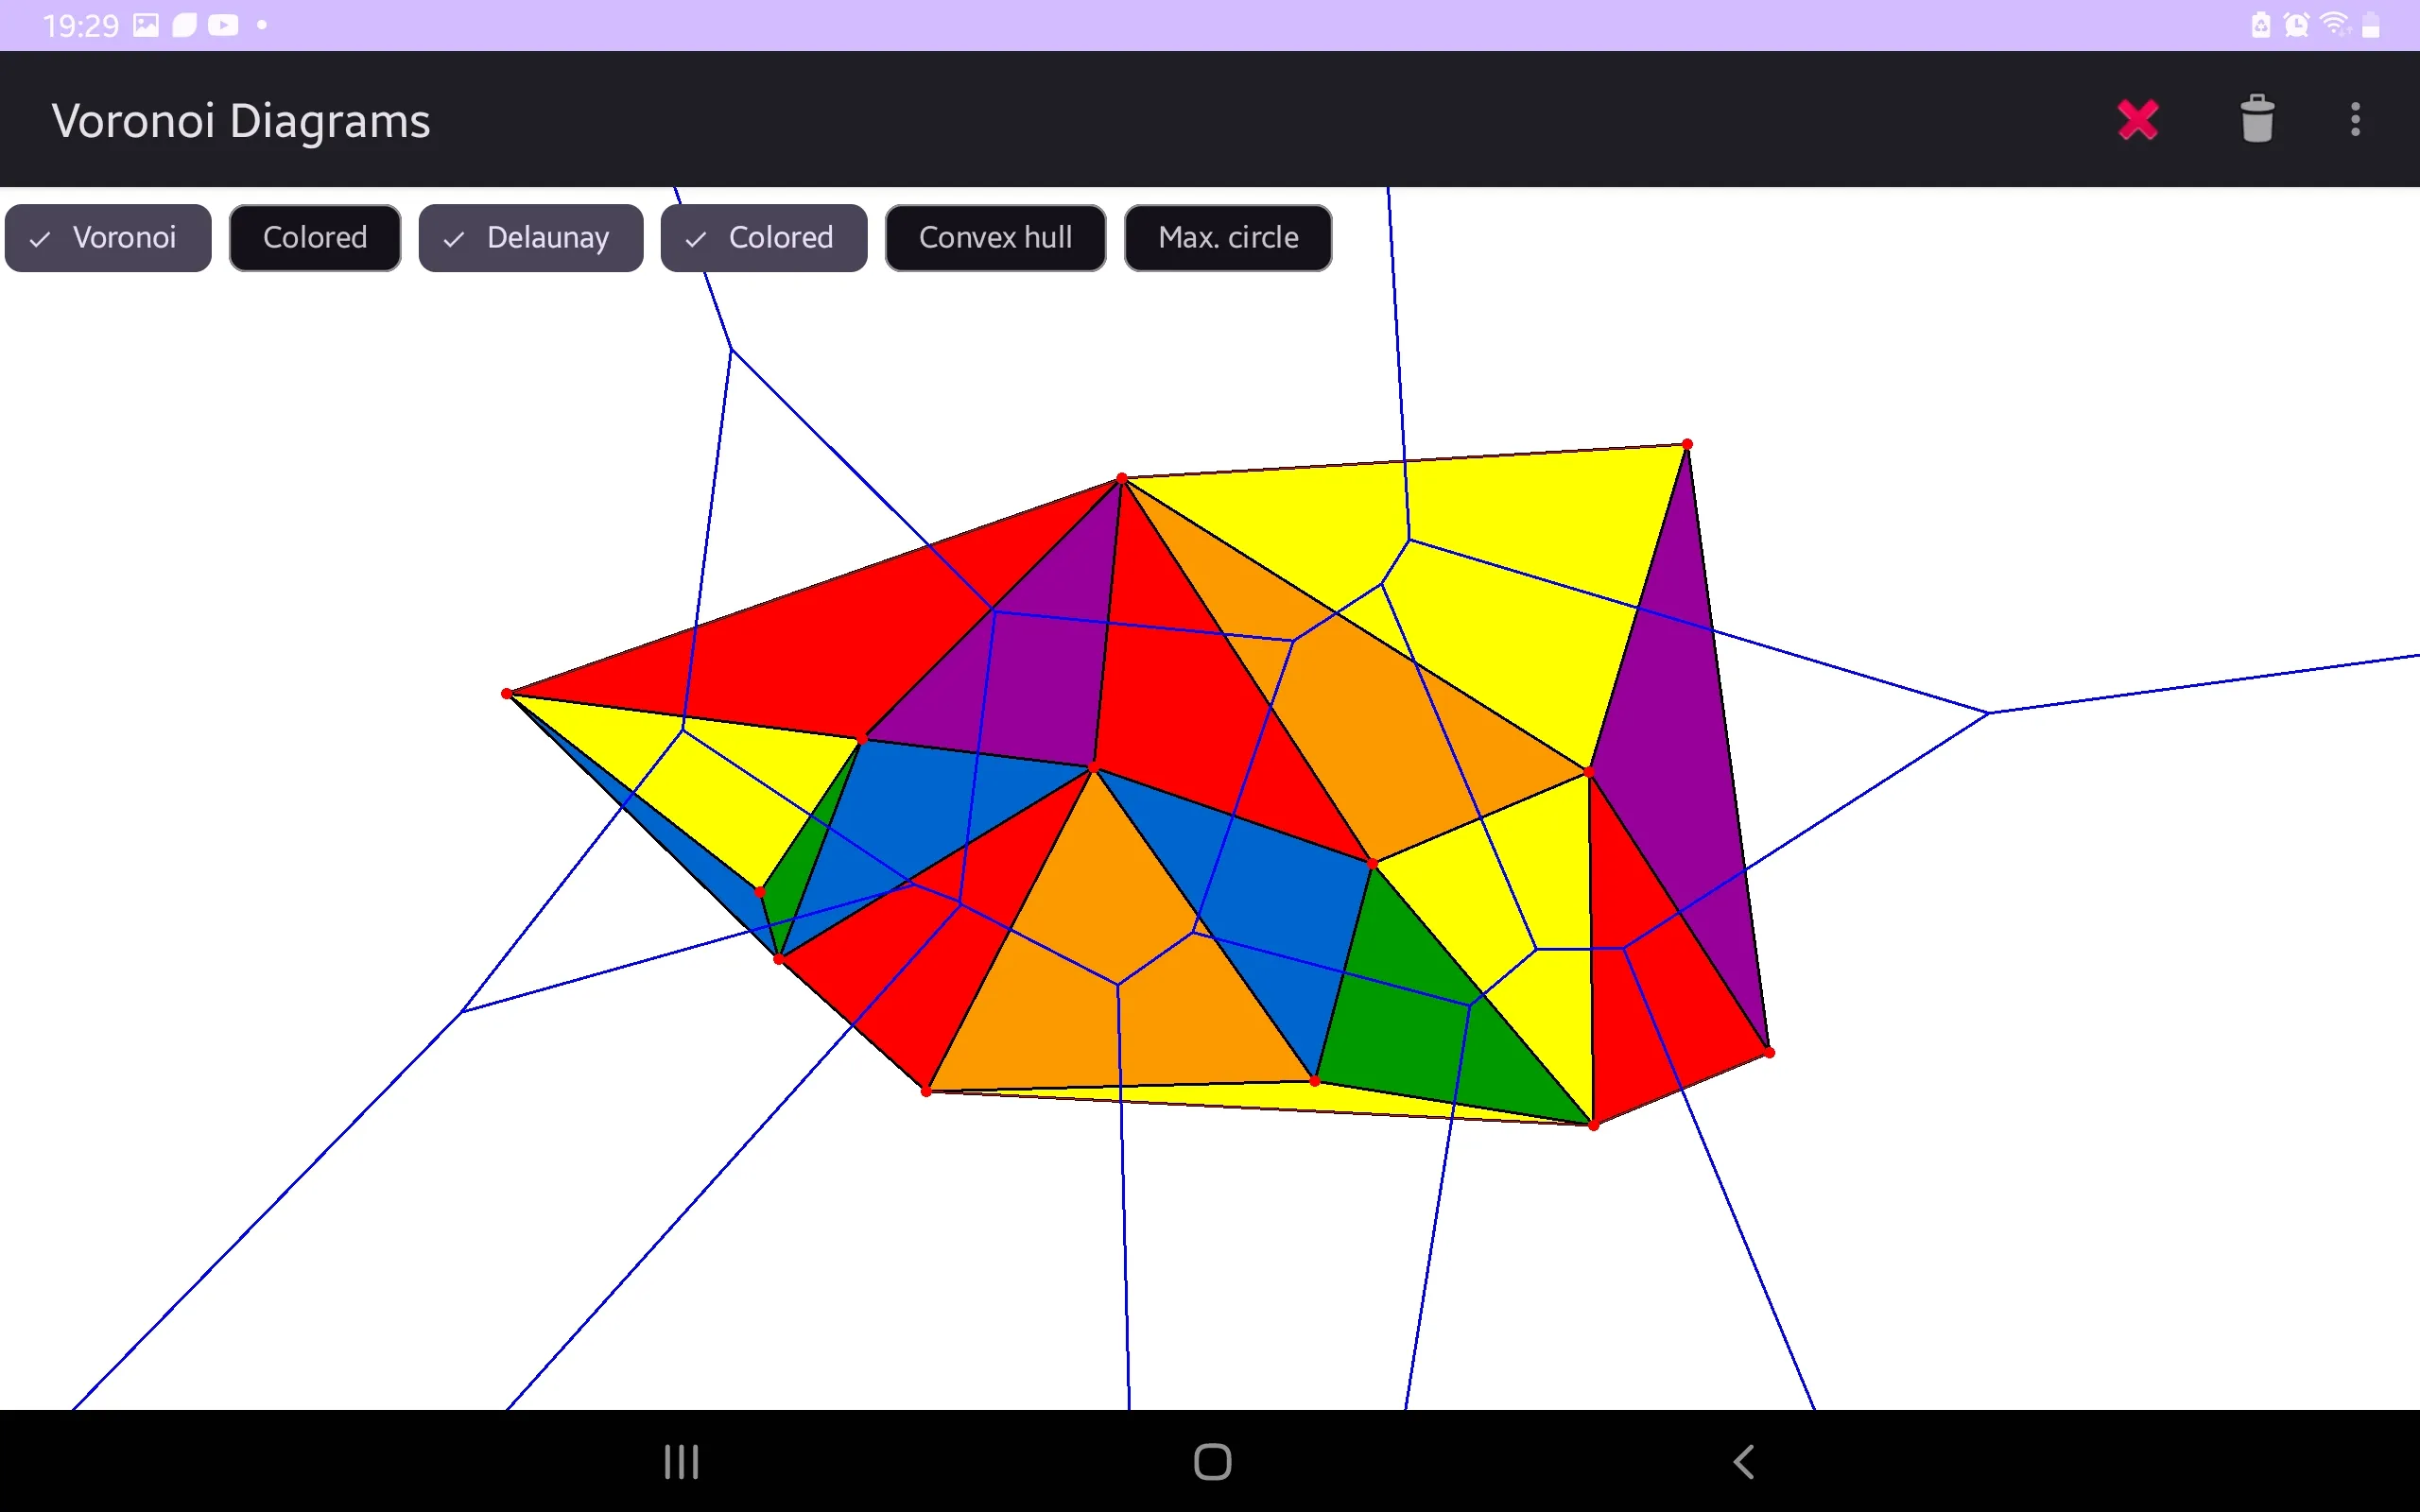Viewport: 2420px width, 1512px height.
Task: Click the red X icon to exit
Action: pos(2137,120)
